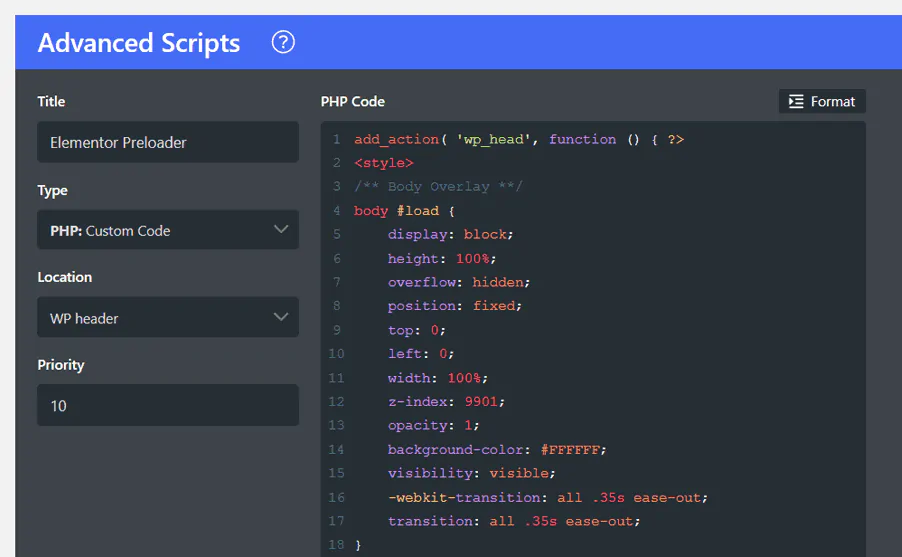Click the #FFFFFF background-color value
This screenshot has height=557, width=902.
573,450
